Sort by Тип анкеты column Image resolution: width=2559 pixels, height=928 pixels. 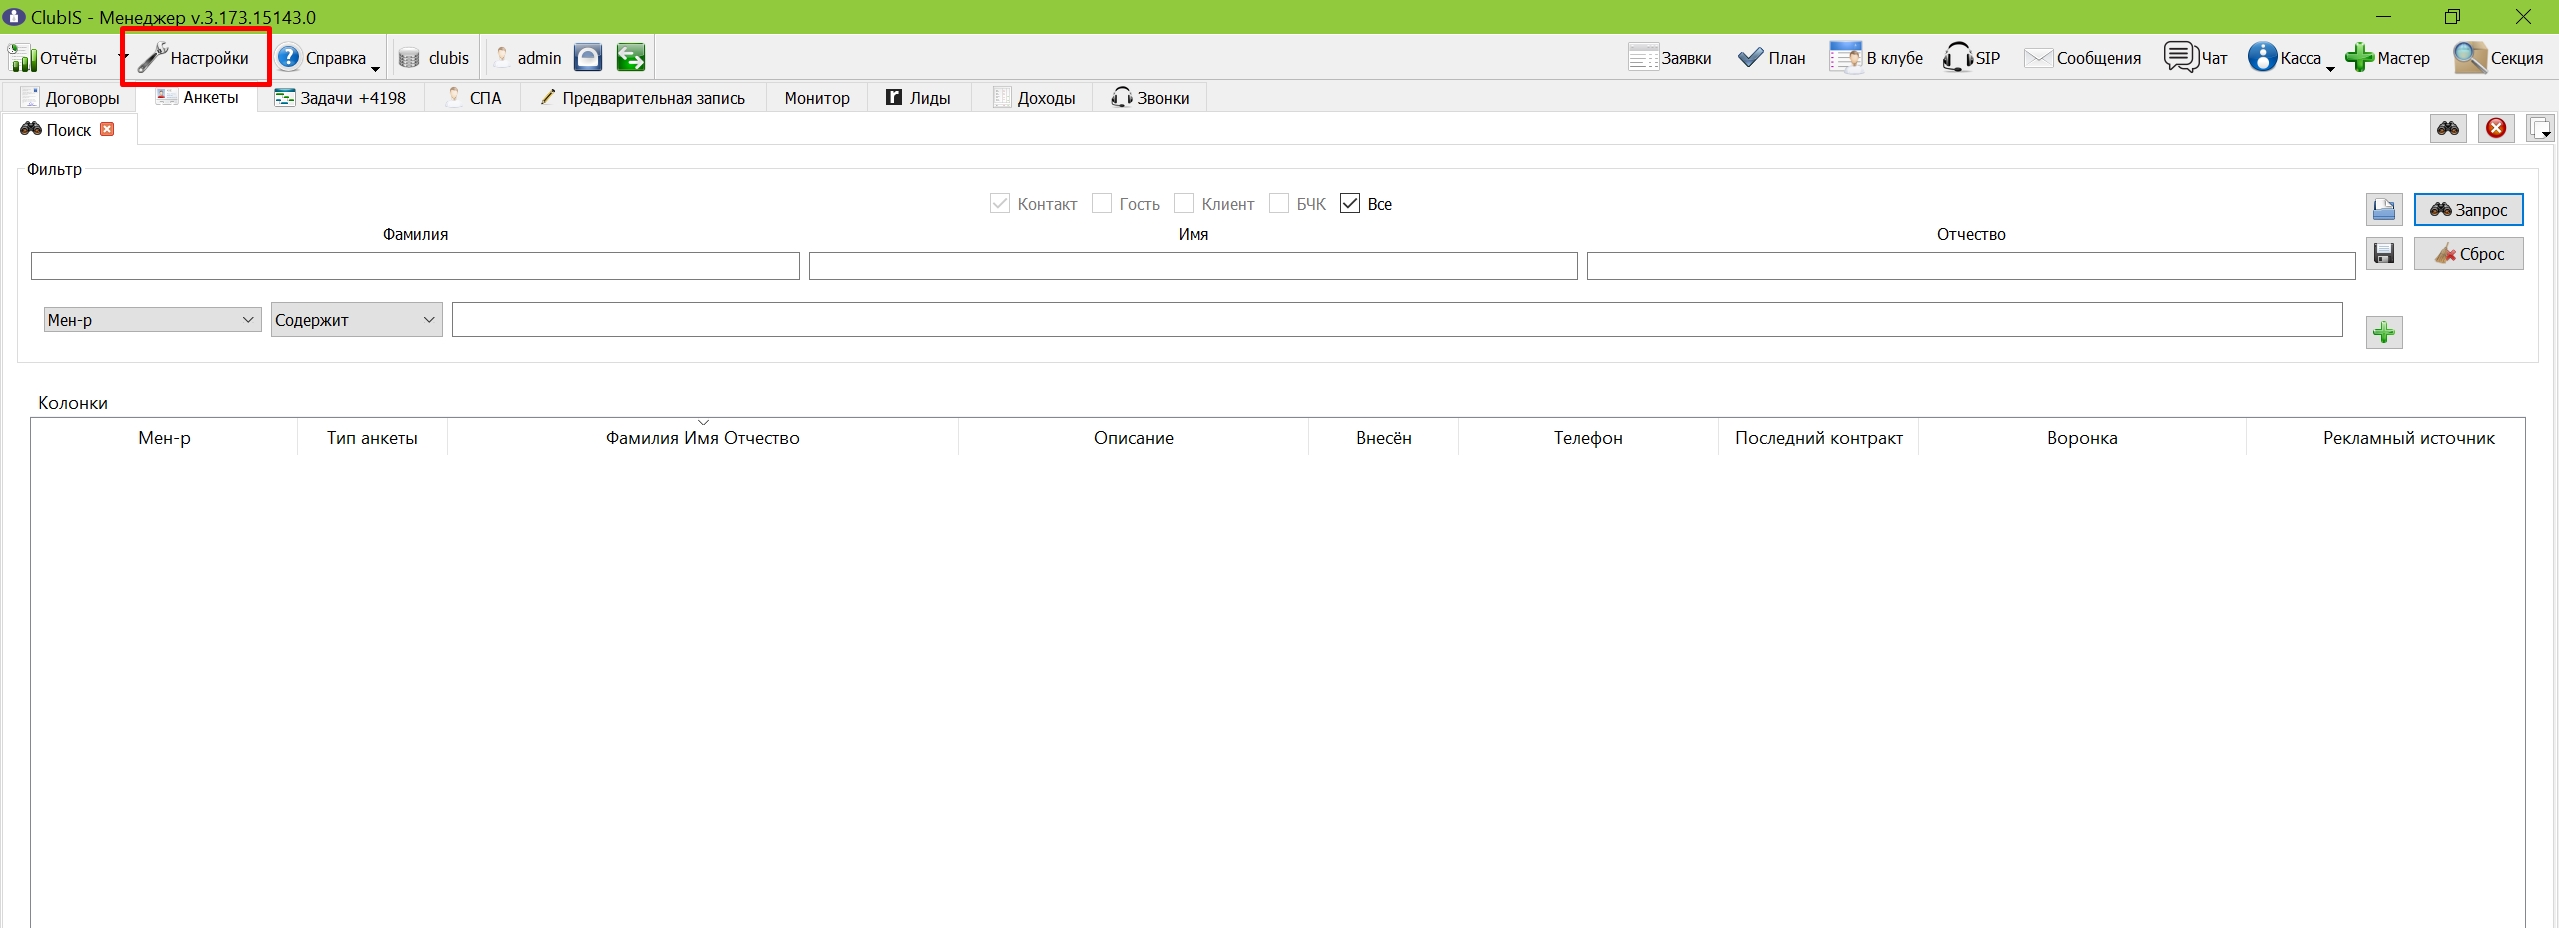[372, 438]
